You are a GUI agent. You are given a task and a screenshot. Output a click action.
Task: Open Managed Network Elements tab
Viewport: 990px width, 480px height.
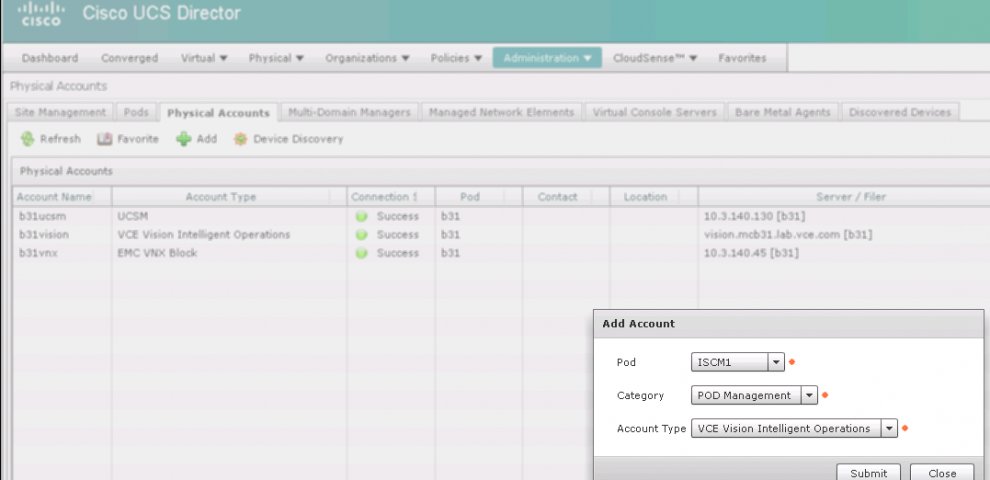(501, 112)
